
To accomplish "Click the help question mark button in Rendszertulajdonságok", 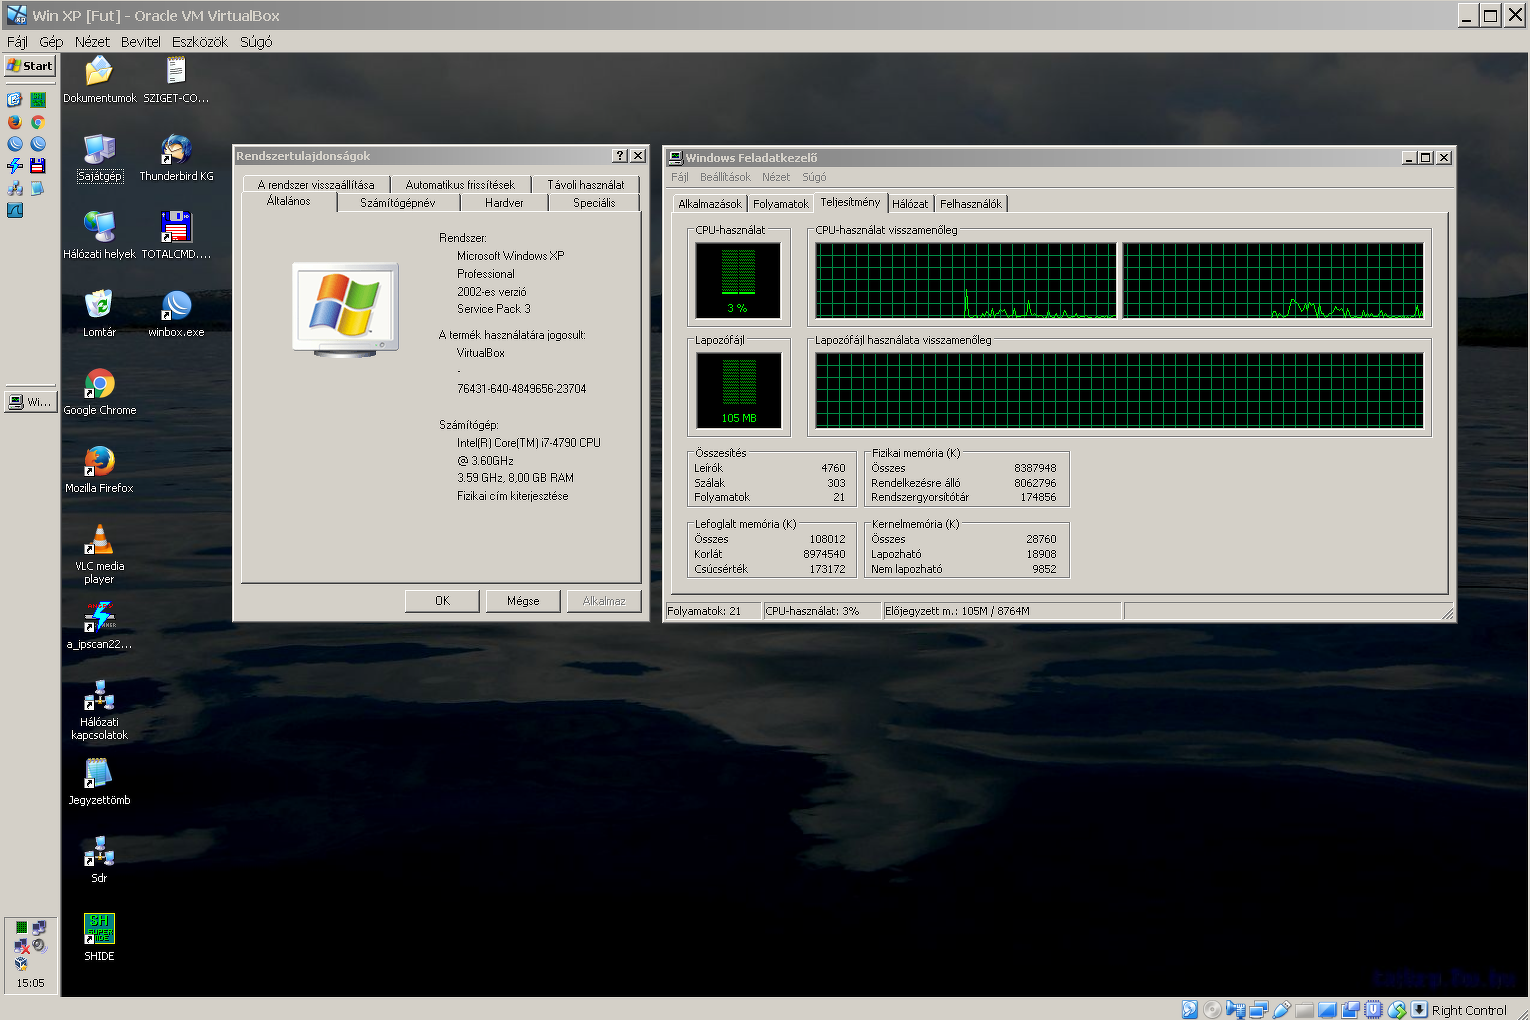I will coord(620,156).
